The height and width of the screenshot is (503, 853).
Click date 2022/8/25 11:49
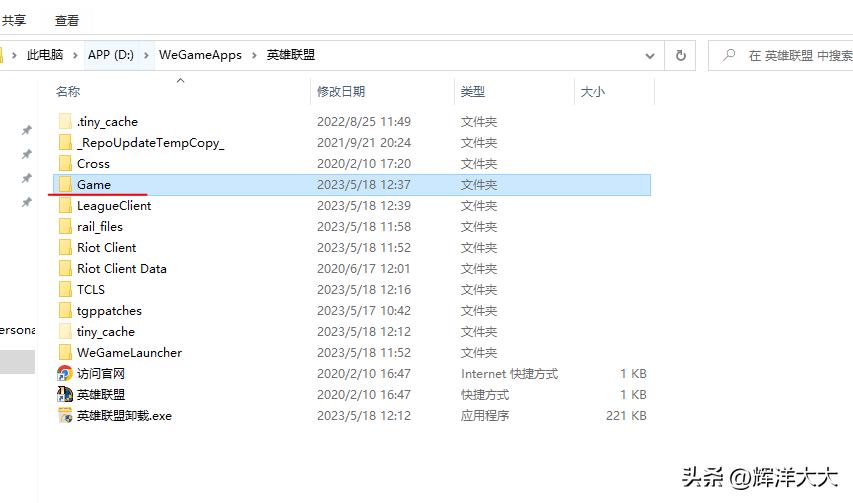(x=364, y=121)
